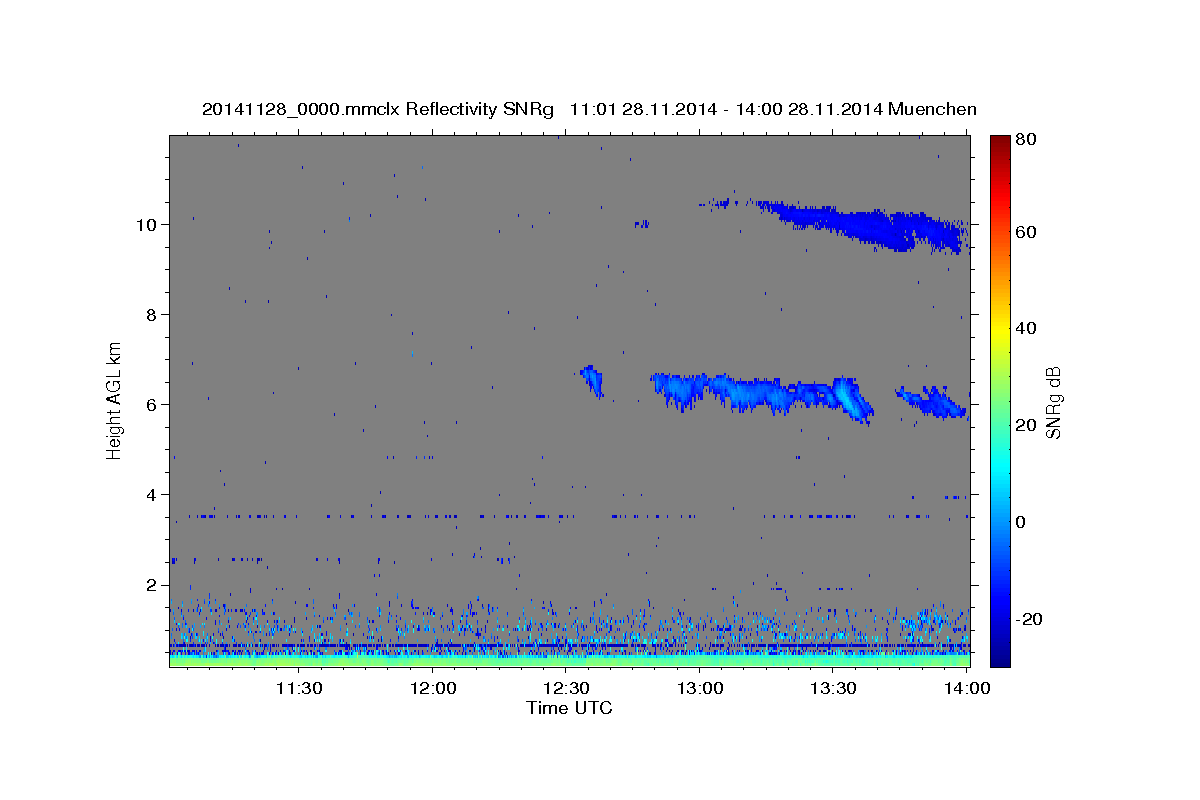
Task: Click the 13:00 time tick label
Action: (700, 688)
